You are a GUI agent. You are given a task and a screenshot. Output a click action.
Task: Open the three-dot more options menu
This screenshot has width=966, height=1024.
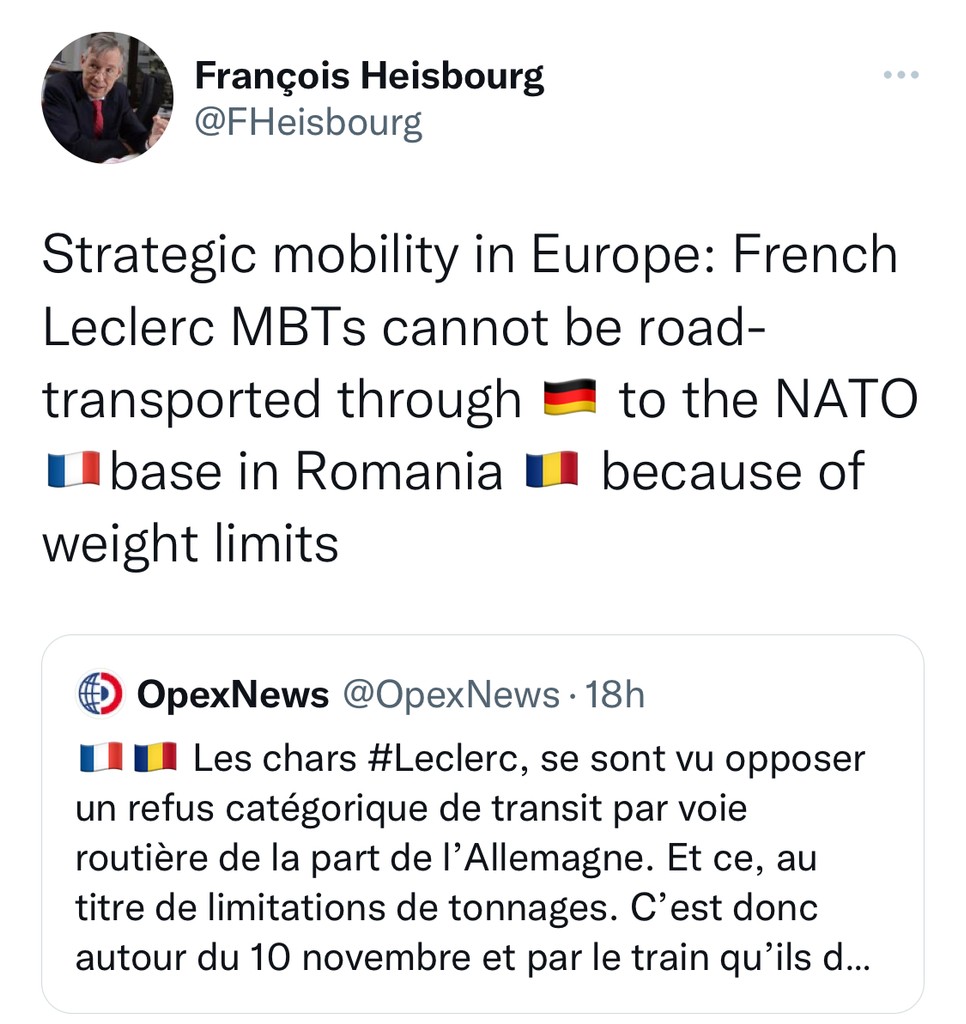pyautogui.click(x=901, y=74)
